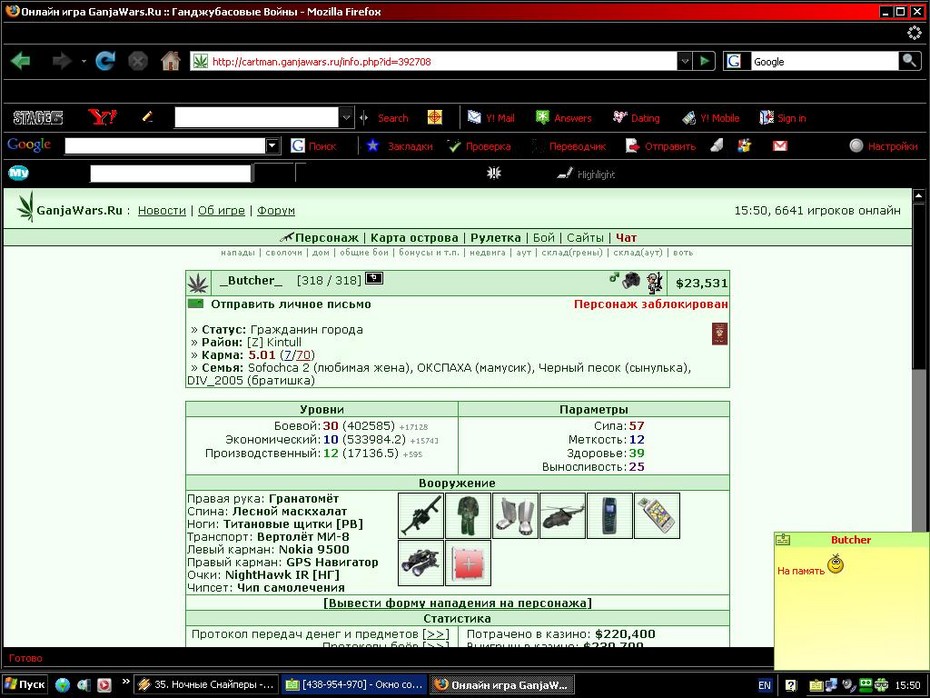Click the search magnifier in Google search box
Viewport: 930px width, 698px height.
[909, 60]
